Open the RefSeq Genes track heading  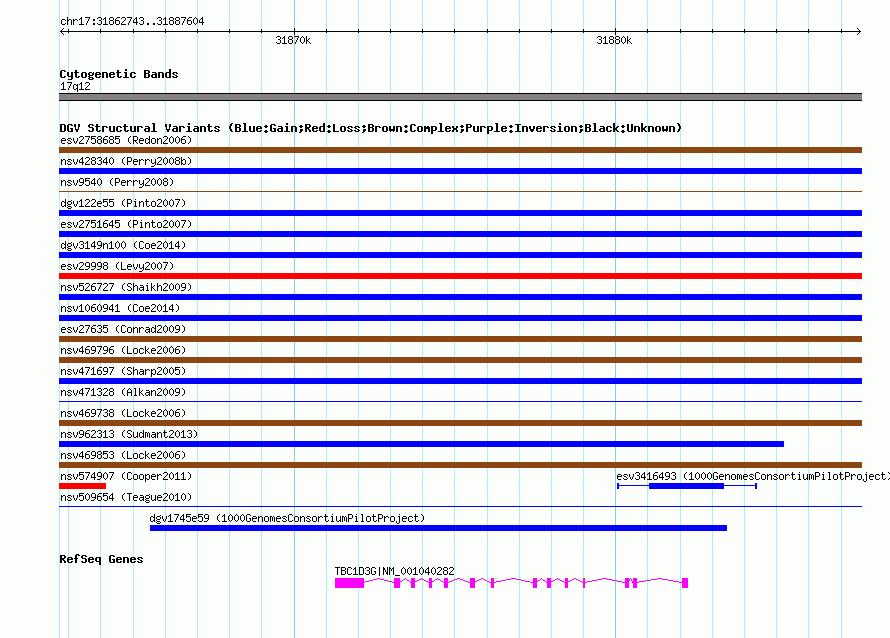(x=101, y=559)
